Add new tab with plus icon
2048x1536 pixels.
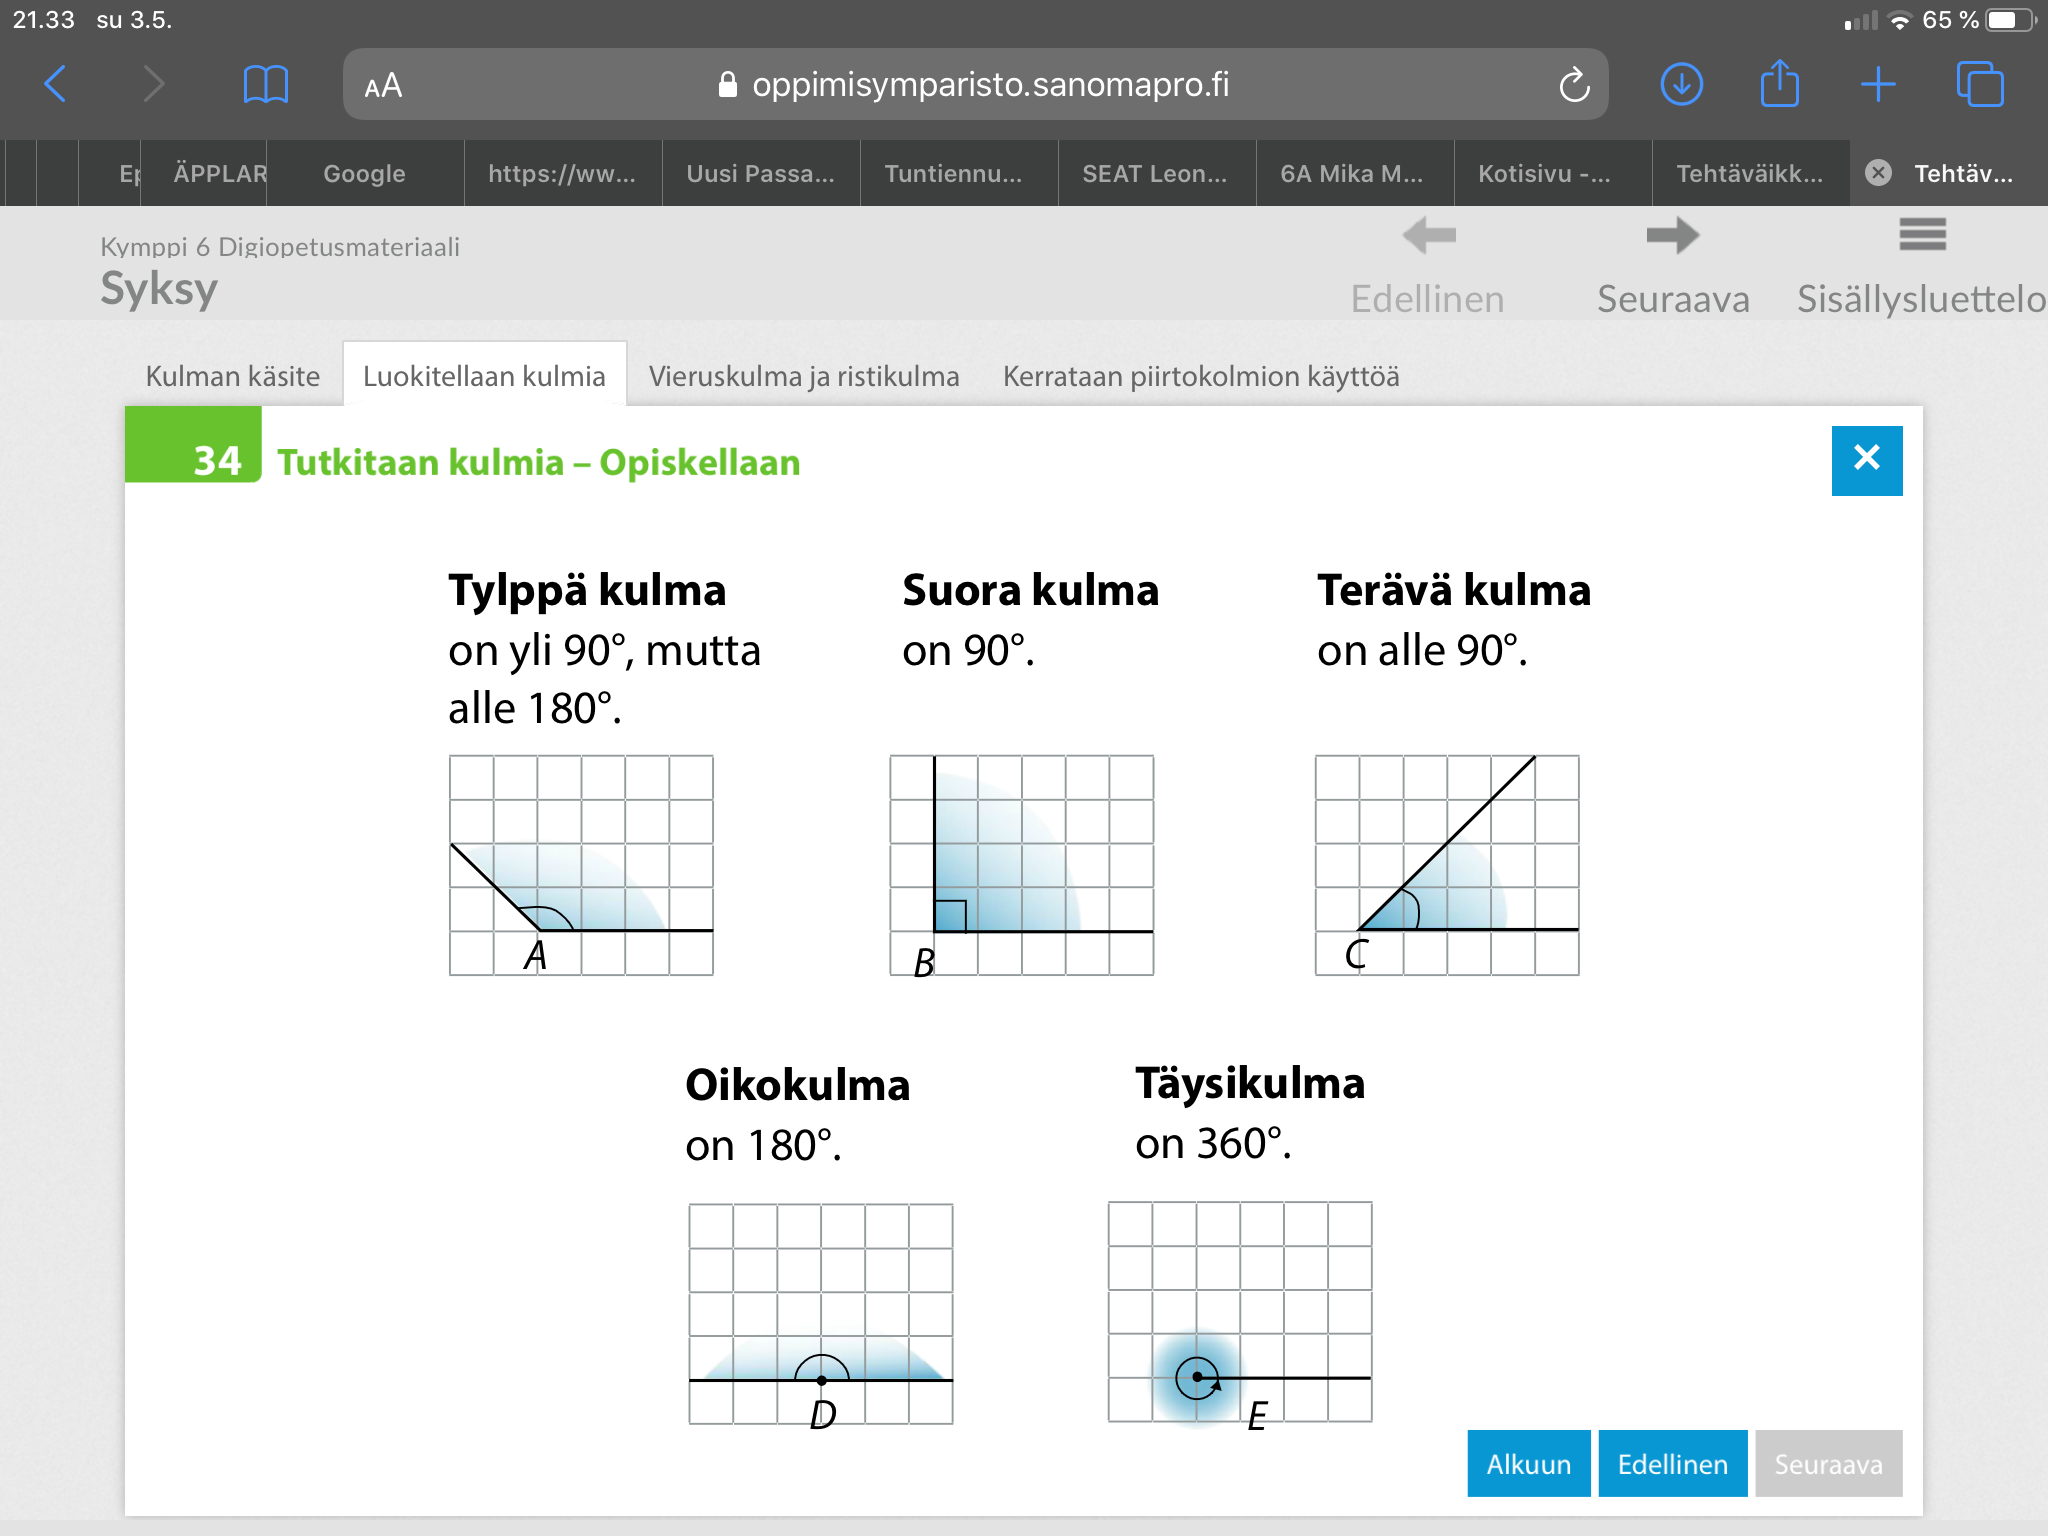point(1878,84)
